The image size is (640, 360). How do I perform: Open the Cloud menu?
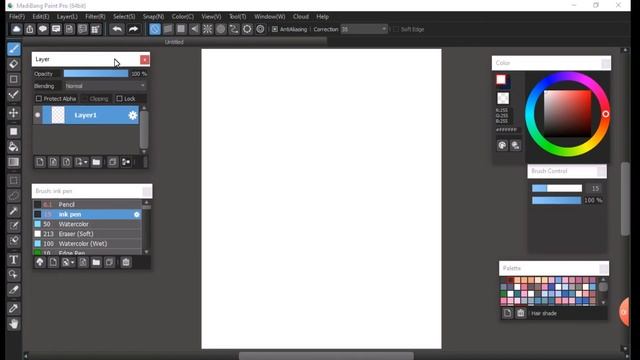(300, 16)
